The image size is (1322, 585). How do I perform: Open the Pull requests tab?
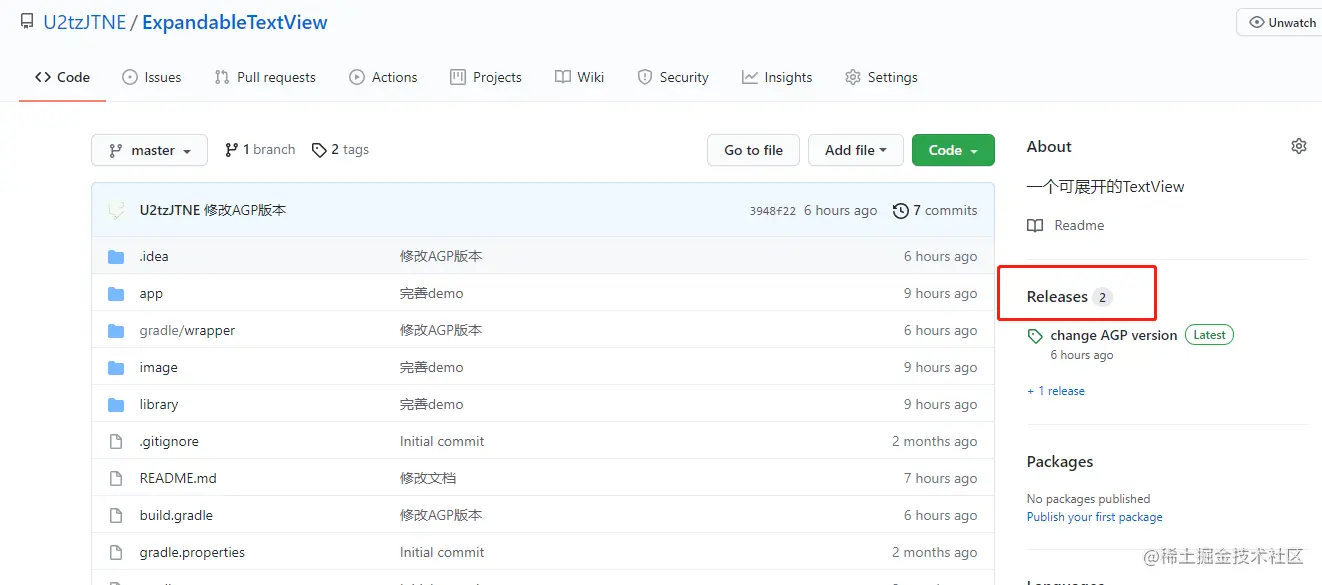[265, 77]
